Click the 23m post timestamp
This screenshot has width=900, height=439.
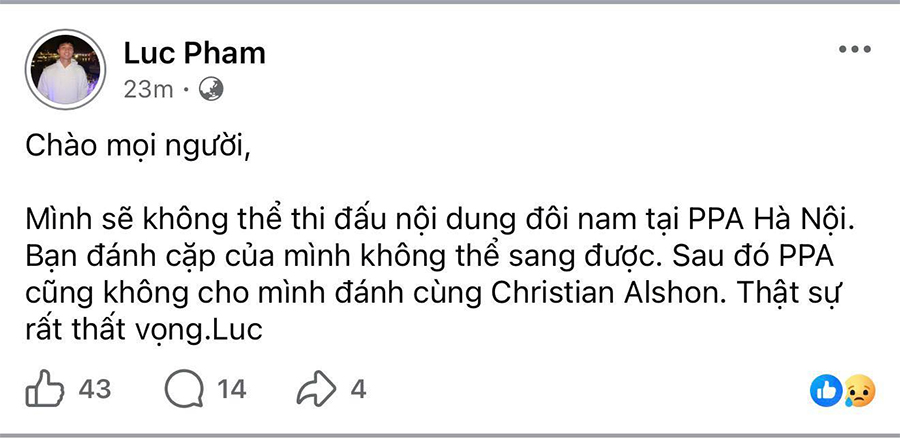[148, 90]
